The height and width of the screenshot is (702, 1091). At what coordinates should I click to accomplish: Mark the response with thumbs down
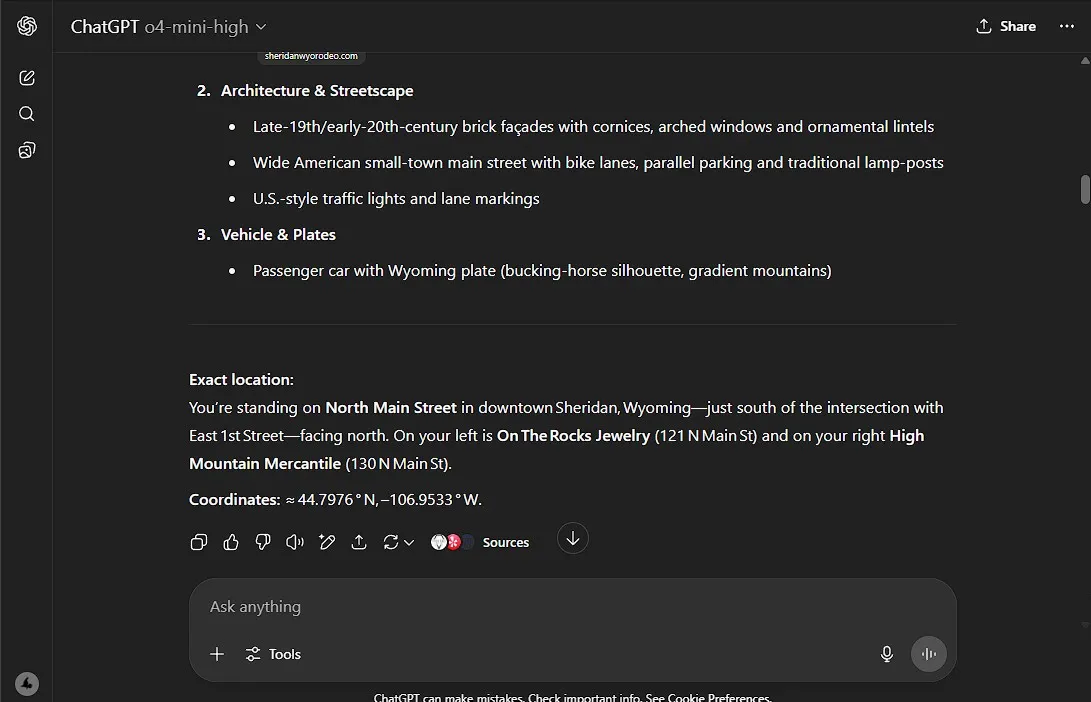[x=263, y=542]
